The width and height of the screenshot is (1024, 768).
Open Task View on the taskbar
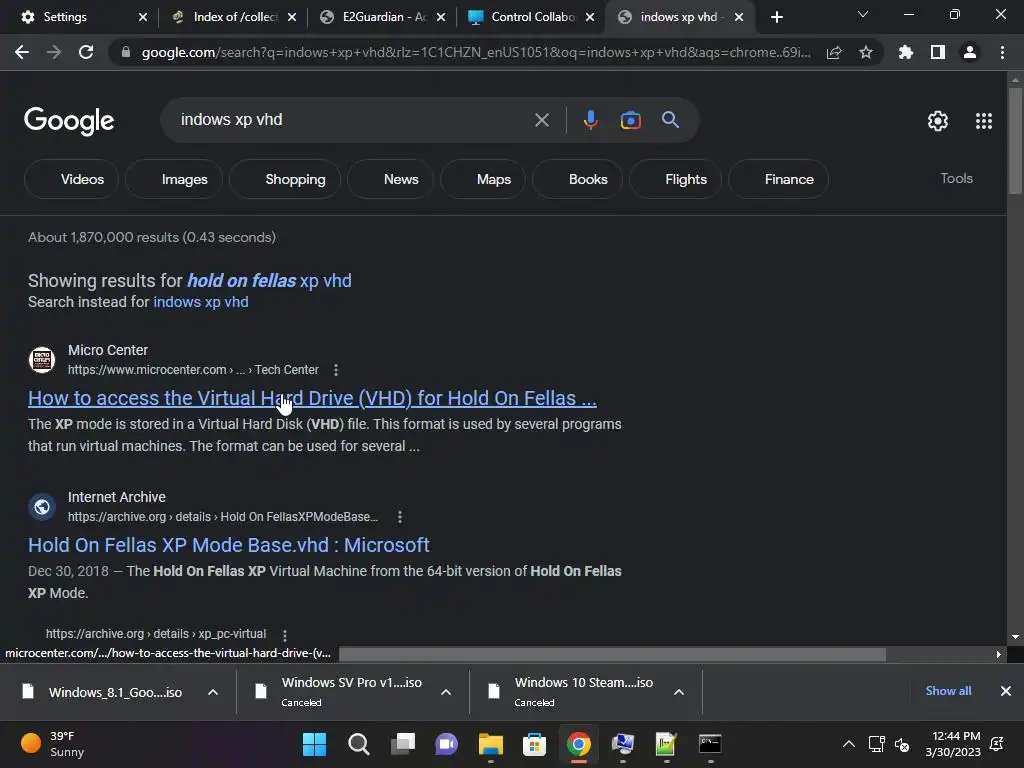[403, 744]
